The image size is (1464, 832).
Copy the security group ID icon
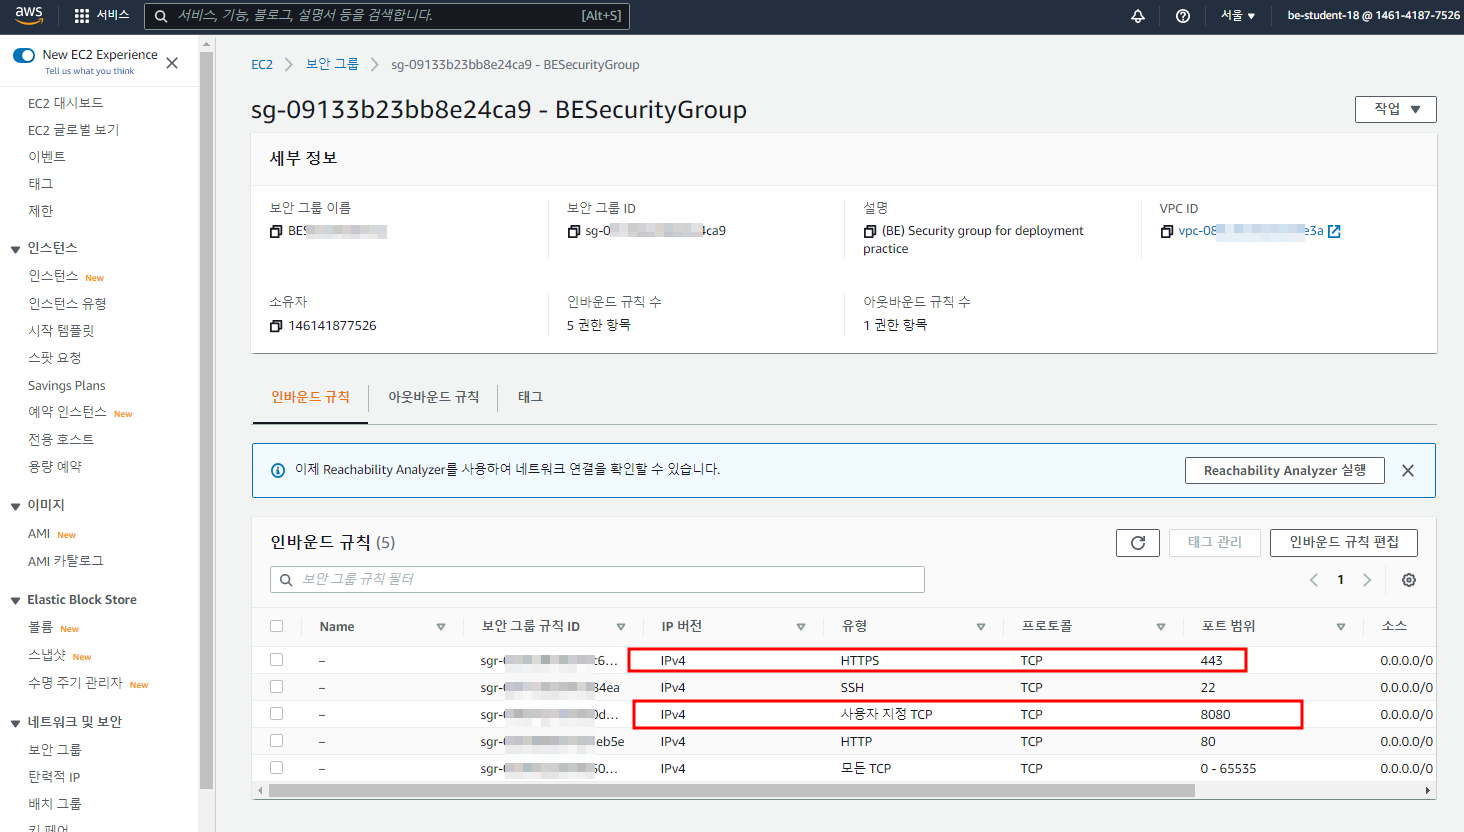[574, 231]
